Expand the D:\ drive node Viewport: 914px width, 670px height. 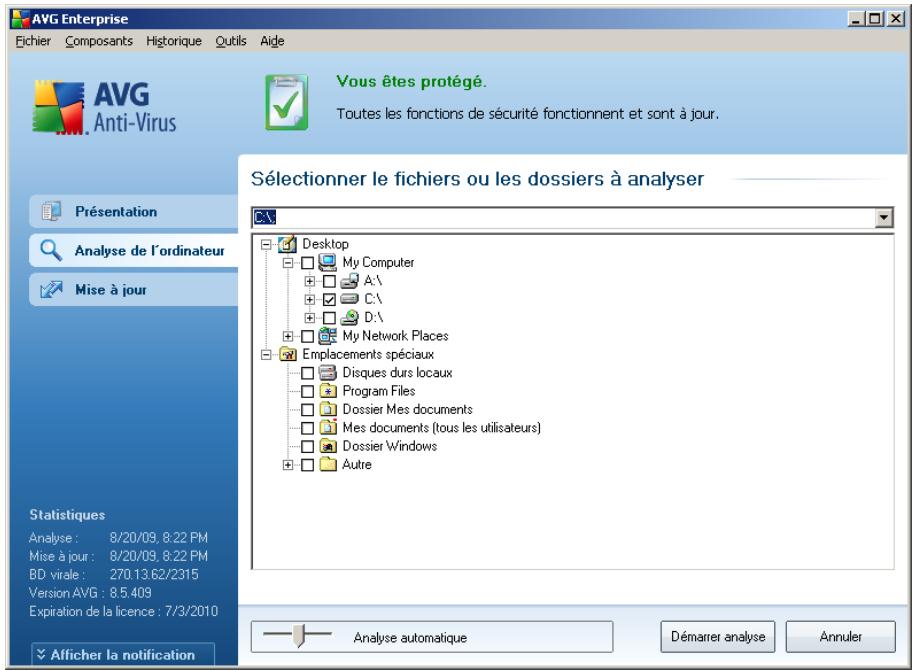click(310, 318)
